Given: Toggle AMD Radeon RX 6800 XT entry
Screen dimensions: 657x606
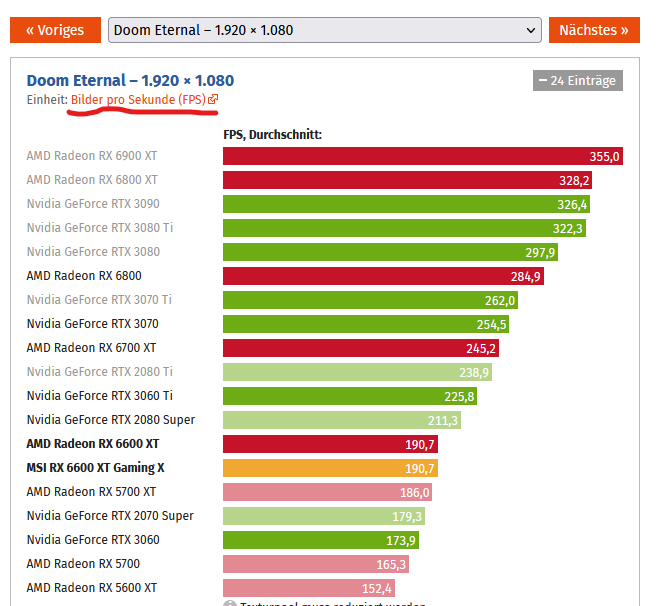Looking at the screenshot, I should (x=92, y=180).
